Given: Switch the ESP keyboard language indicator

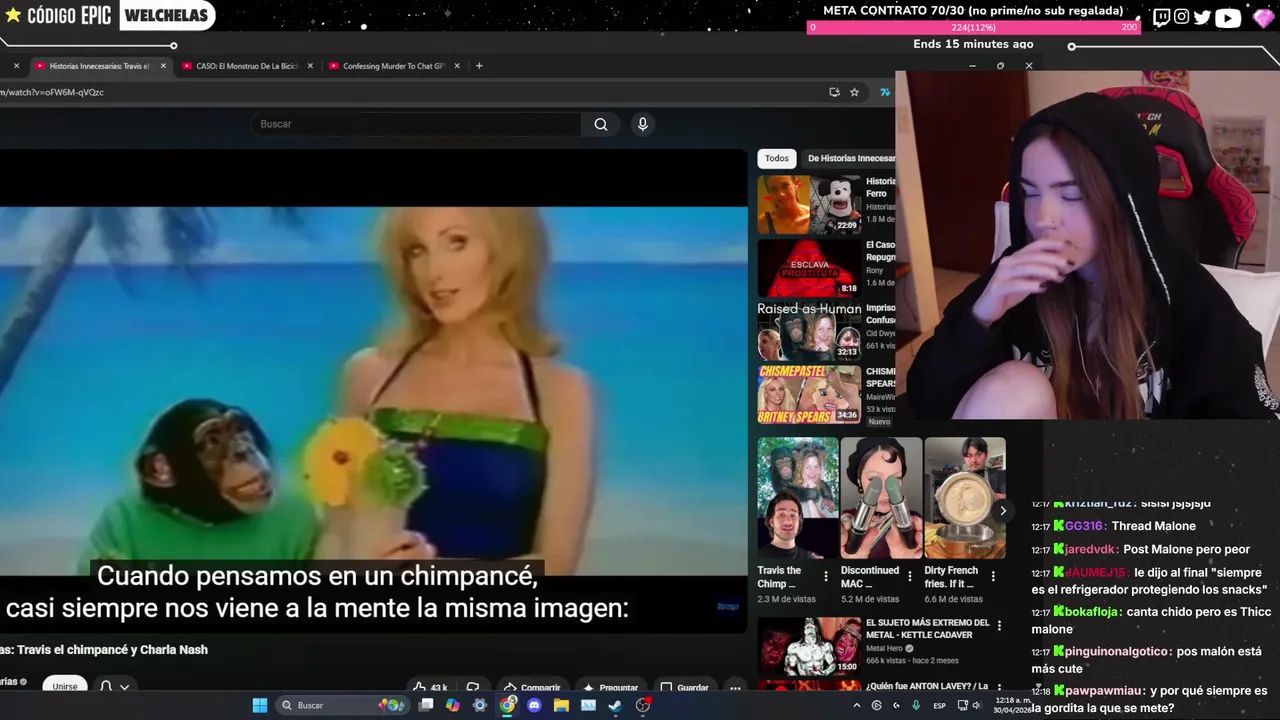Looking at the screenshot, I should click(x=940, y=705).
